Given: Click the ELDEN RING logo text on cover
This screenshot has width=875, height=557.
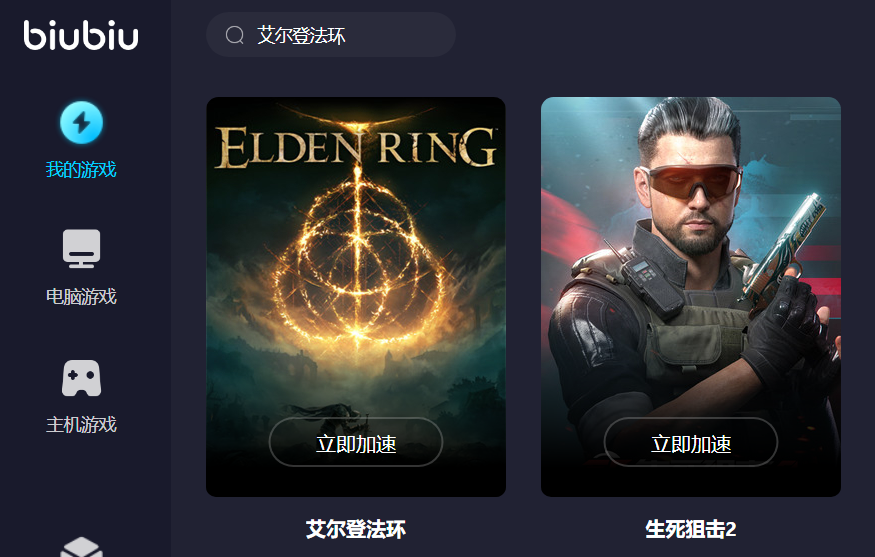Looking at the screenshot, I should (355, 146).
